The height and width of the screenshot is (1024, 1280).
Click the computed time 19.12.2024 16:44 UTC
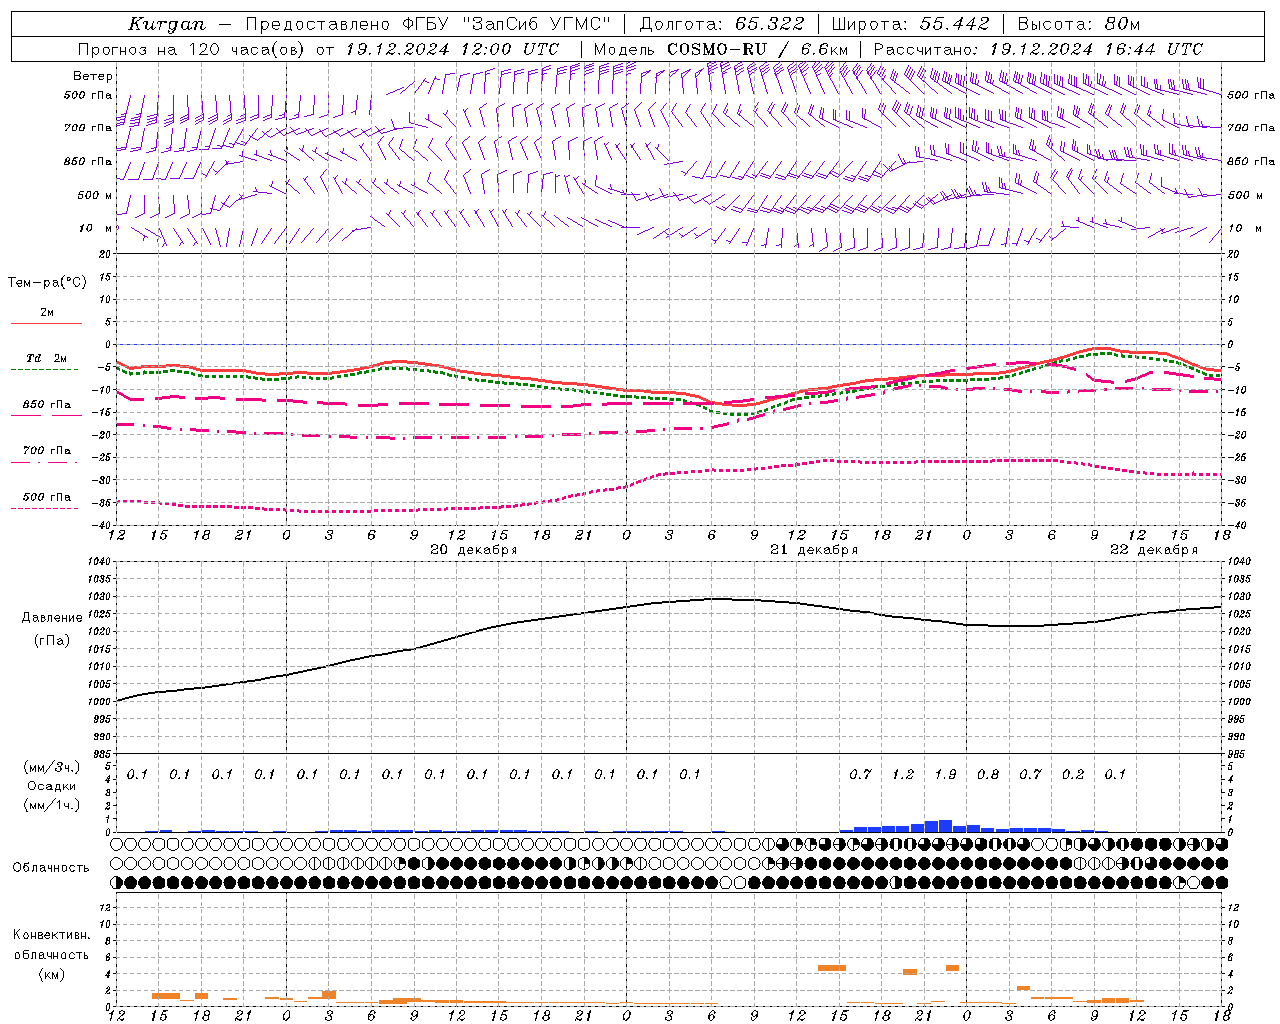pos(1096,49)
